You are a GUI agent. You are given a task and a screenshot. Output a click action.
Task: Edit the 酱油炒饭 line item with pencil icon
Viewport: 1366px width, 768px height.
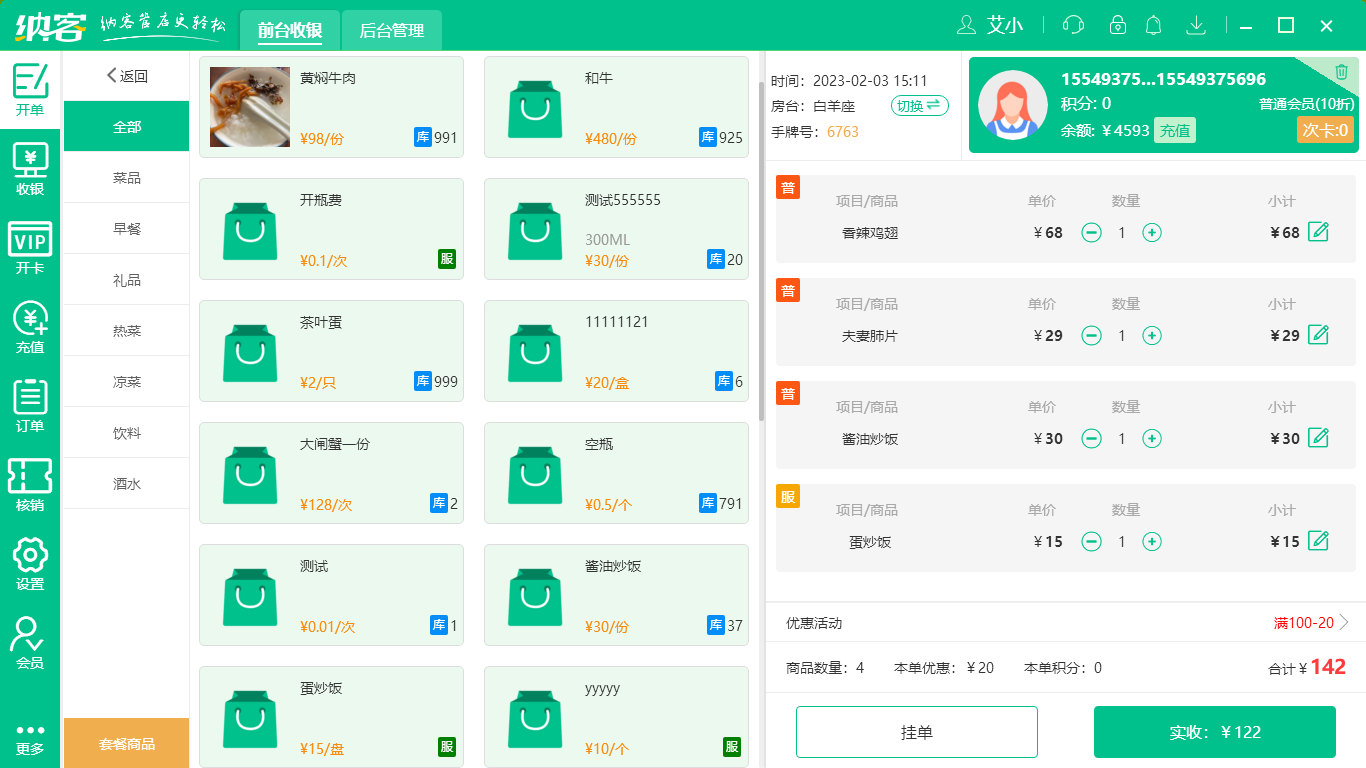point(1317,438)
